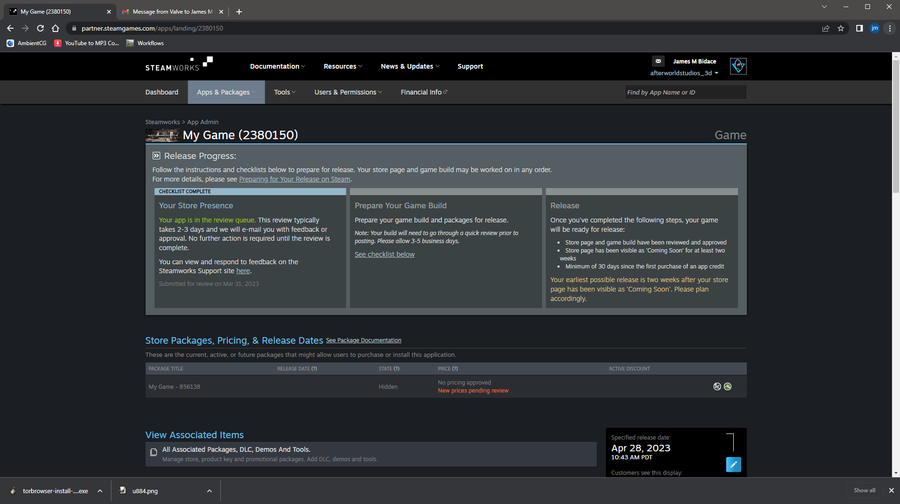Open the mail notification icon beside James M Bidace
The image size is (900, 504).
pos(658,61)
